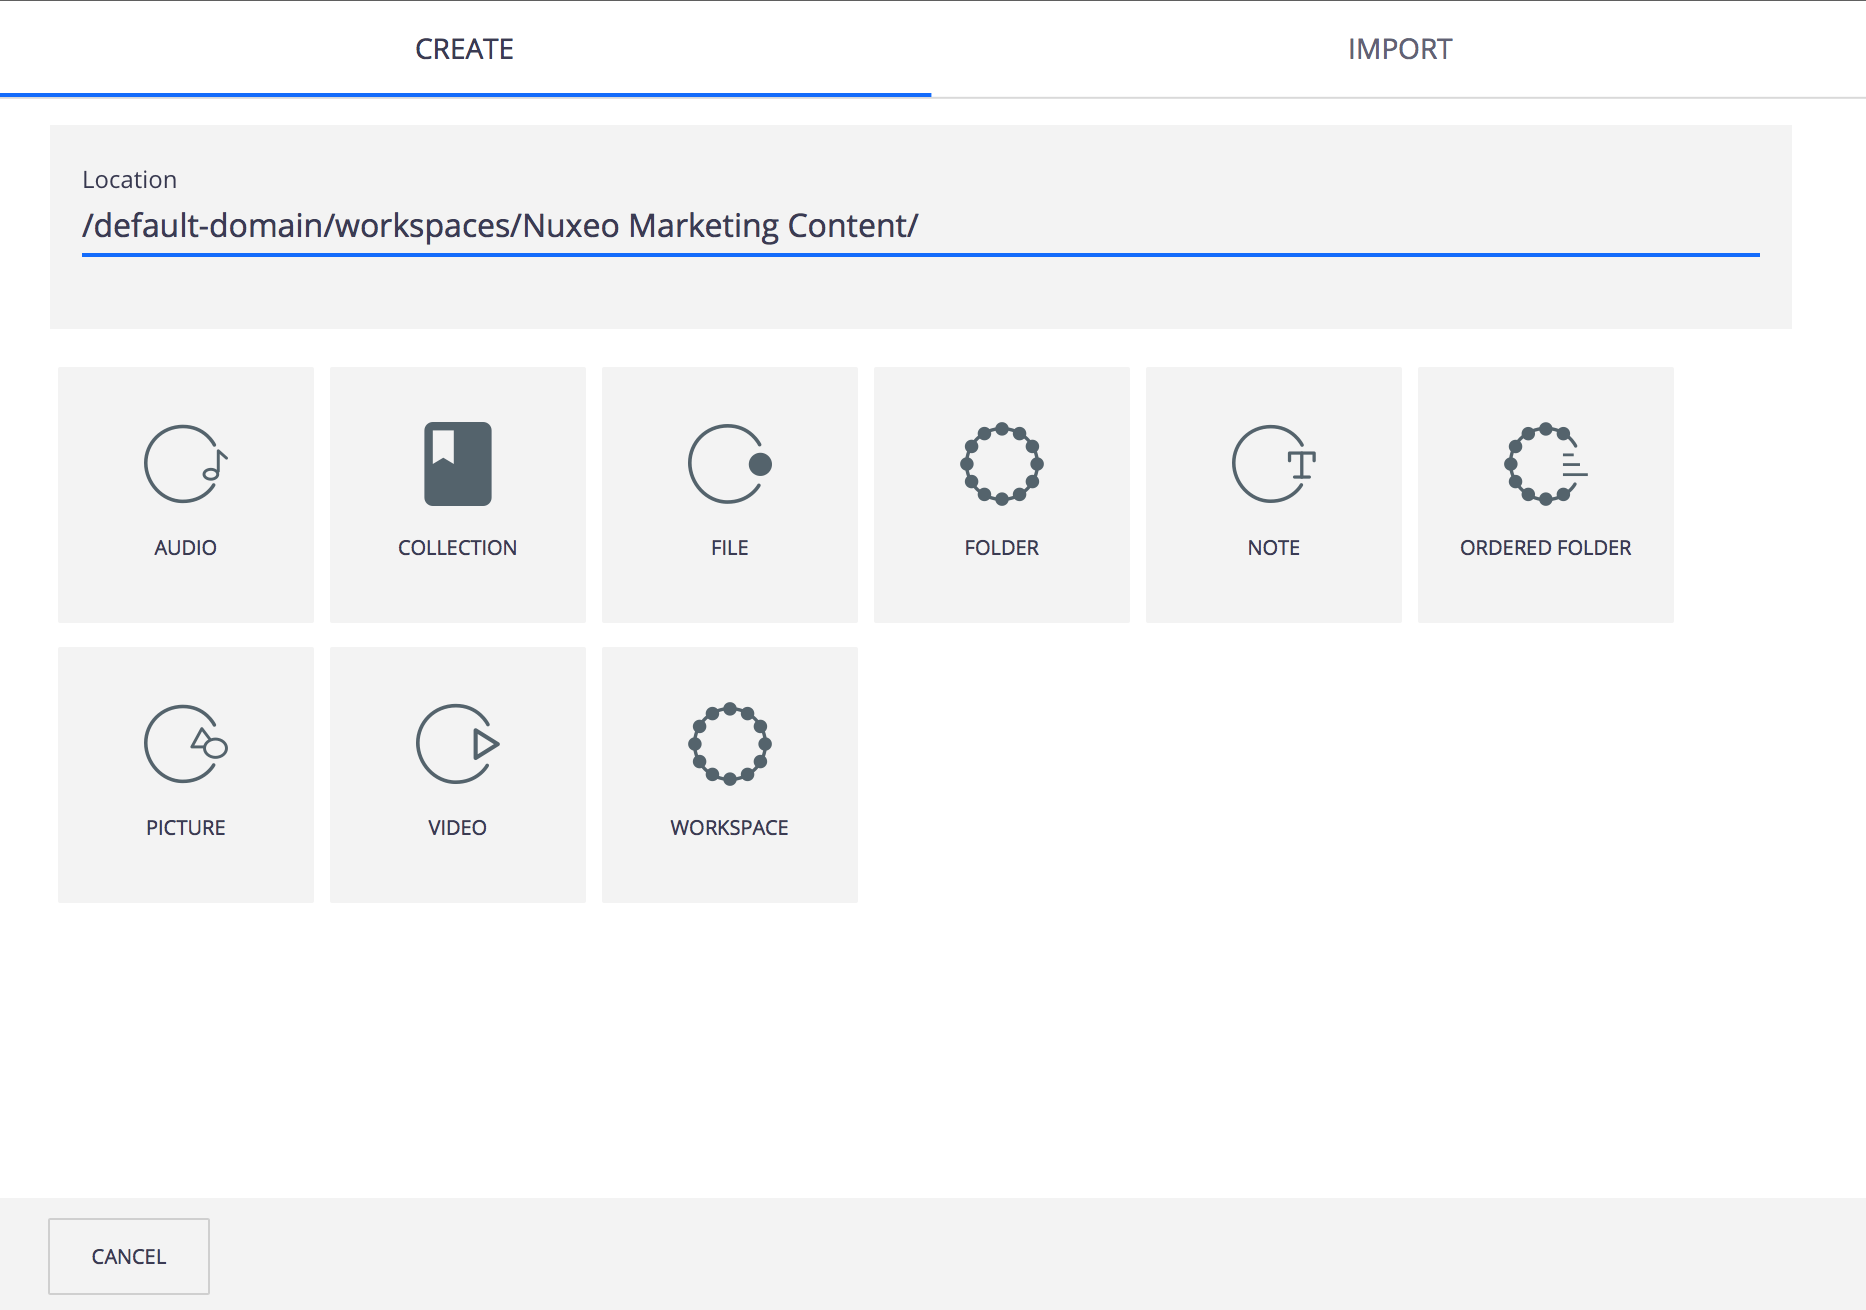The height and width of the screenshot is (1310, 1866).
Task: Click the NOTE label text
Action: coord(1274,548)
